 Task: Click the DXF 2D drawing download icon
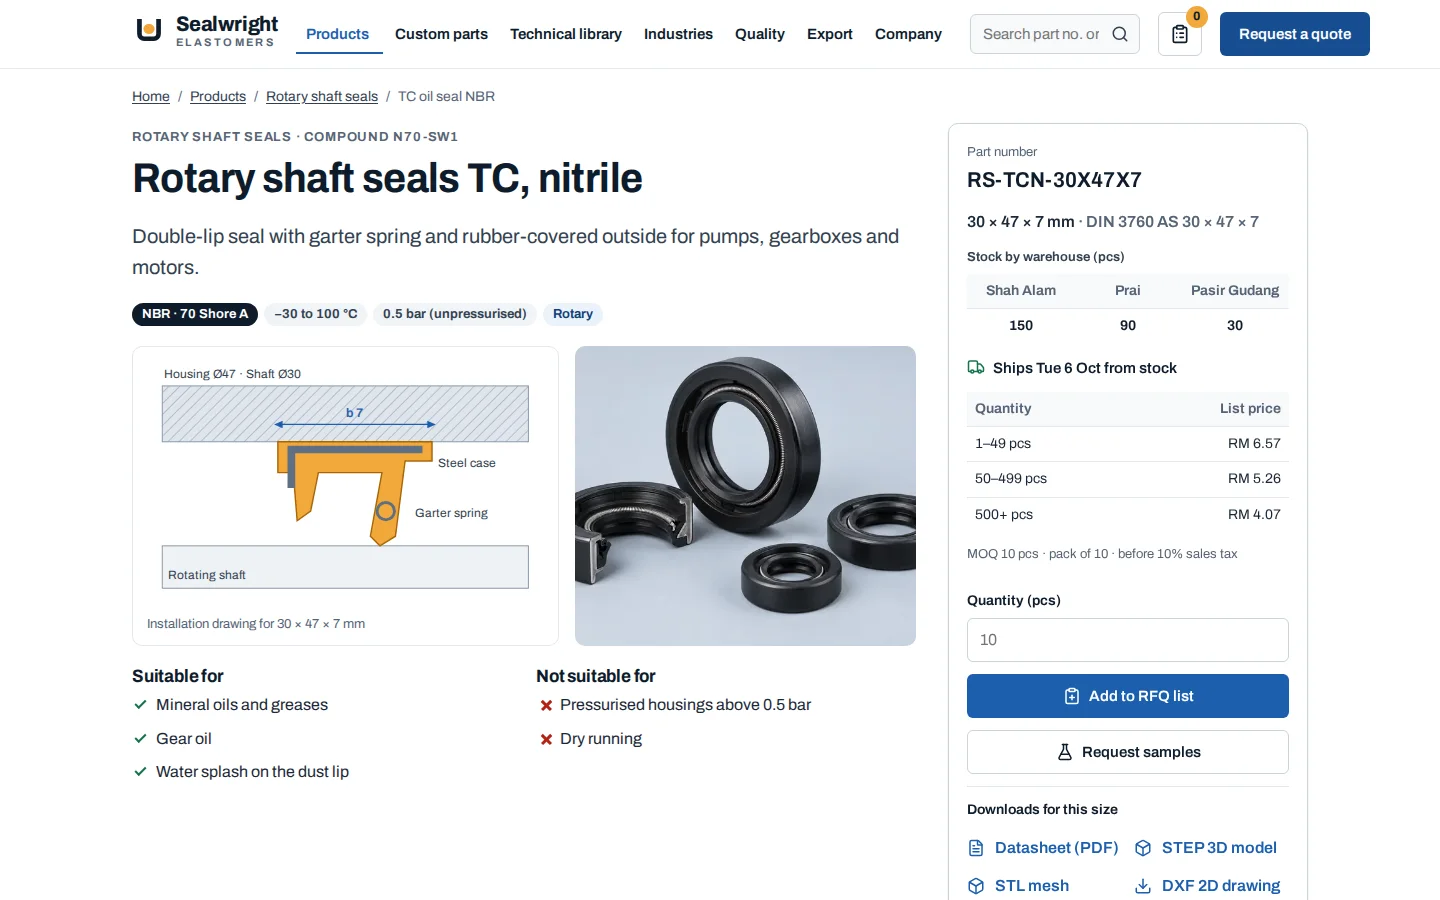point(1143,886)
